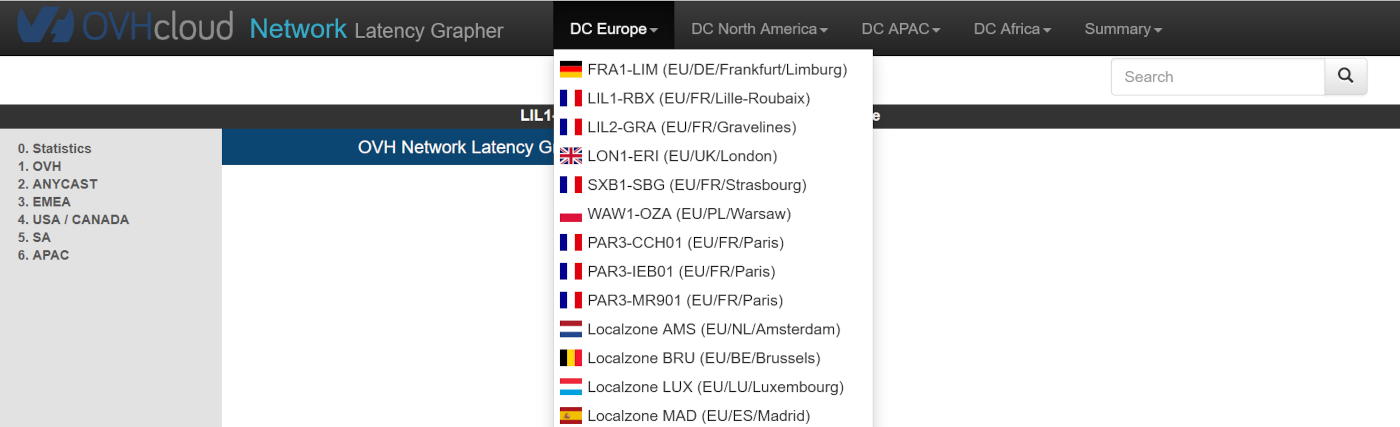The width and height of the screenshot is (1400, 427).
Task: Choose SXB1-SBG Strasbourg menu entry
Action: (696, 185)
